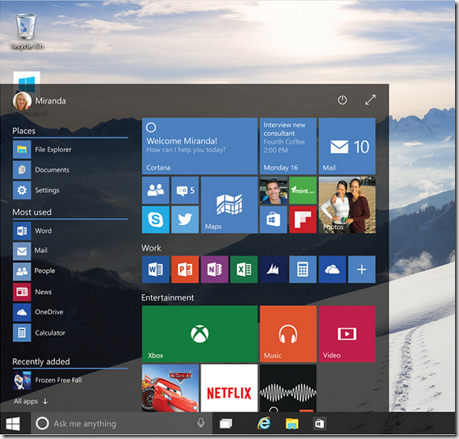This screenshot has width=459, height=439.
Task: Launch OneNote tile in Work group
Action: [215, 269]
